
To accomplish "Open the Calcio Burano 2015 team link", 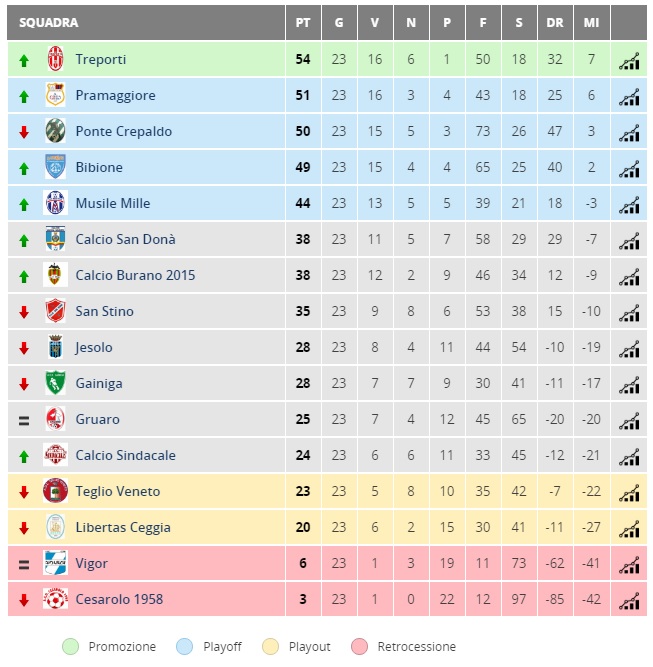I will click(135, 275).
